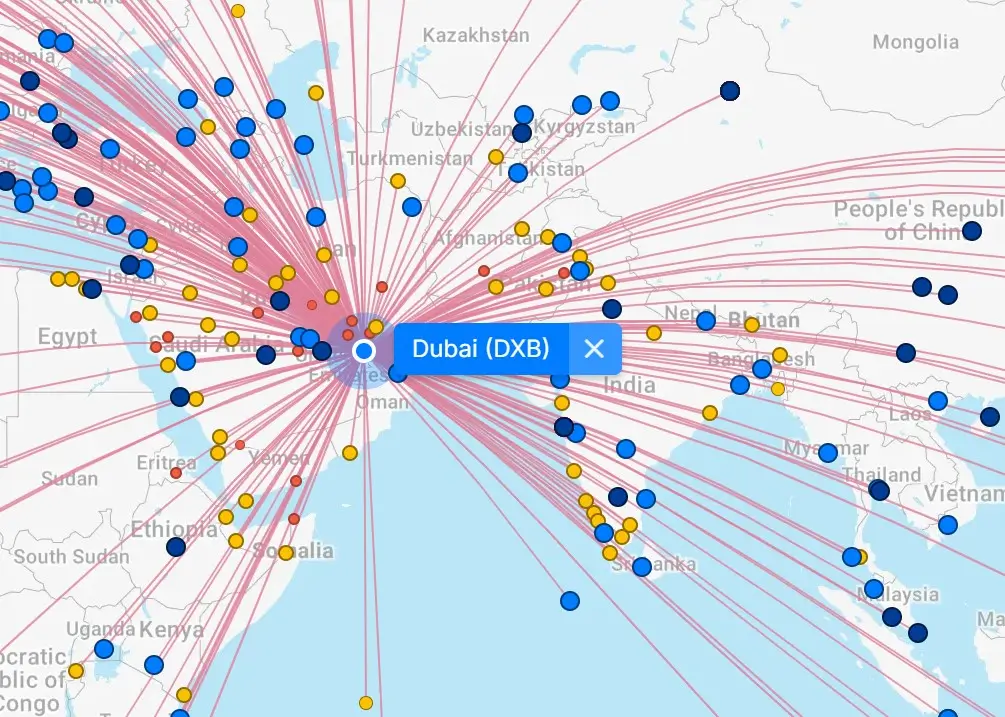The width and height of the screenshot is (1005, 717).
Task: Select the yellow marker near Congo label
Action: pyautogui.click(x=76, y=670)
